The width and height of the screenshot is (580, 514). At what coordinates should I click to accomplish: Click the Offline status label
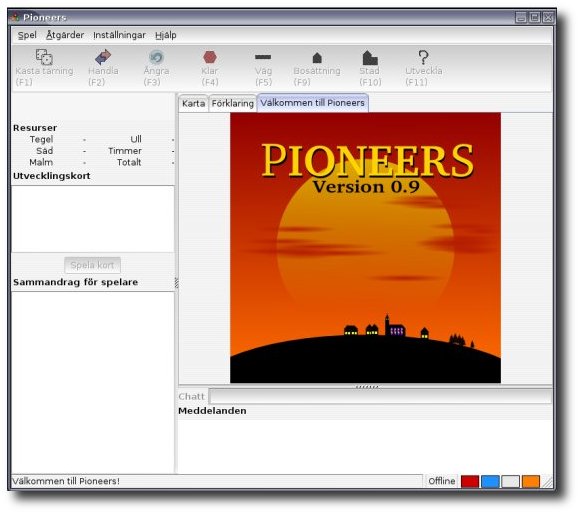pos(442,481)
